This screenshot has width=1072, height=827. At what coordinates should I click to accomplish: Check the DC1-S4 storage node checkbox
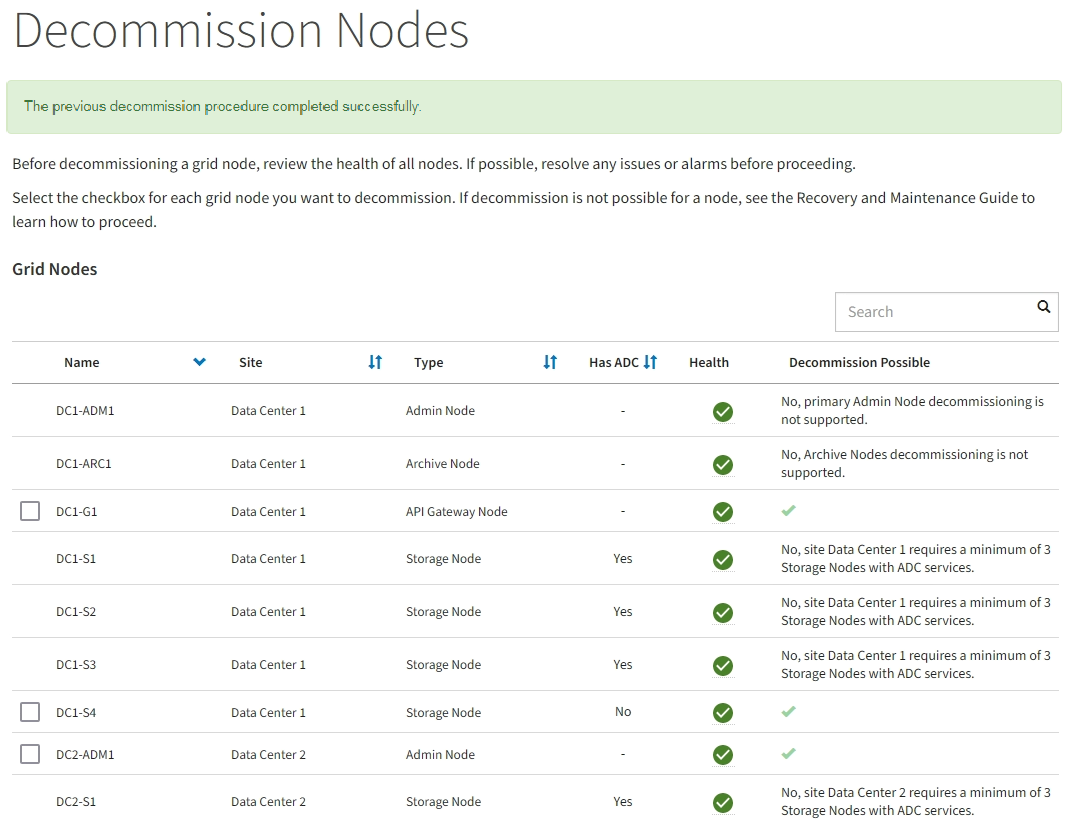tap(30, 712)
